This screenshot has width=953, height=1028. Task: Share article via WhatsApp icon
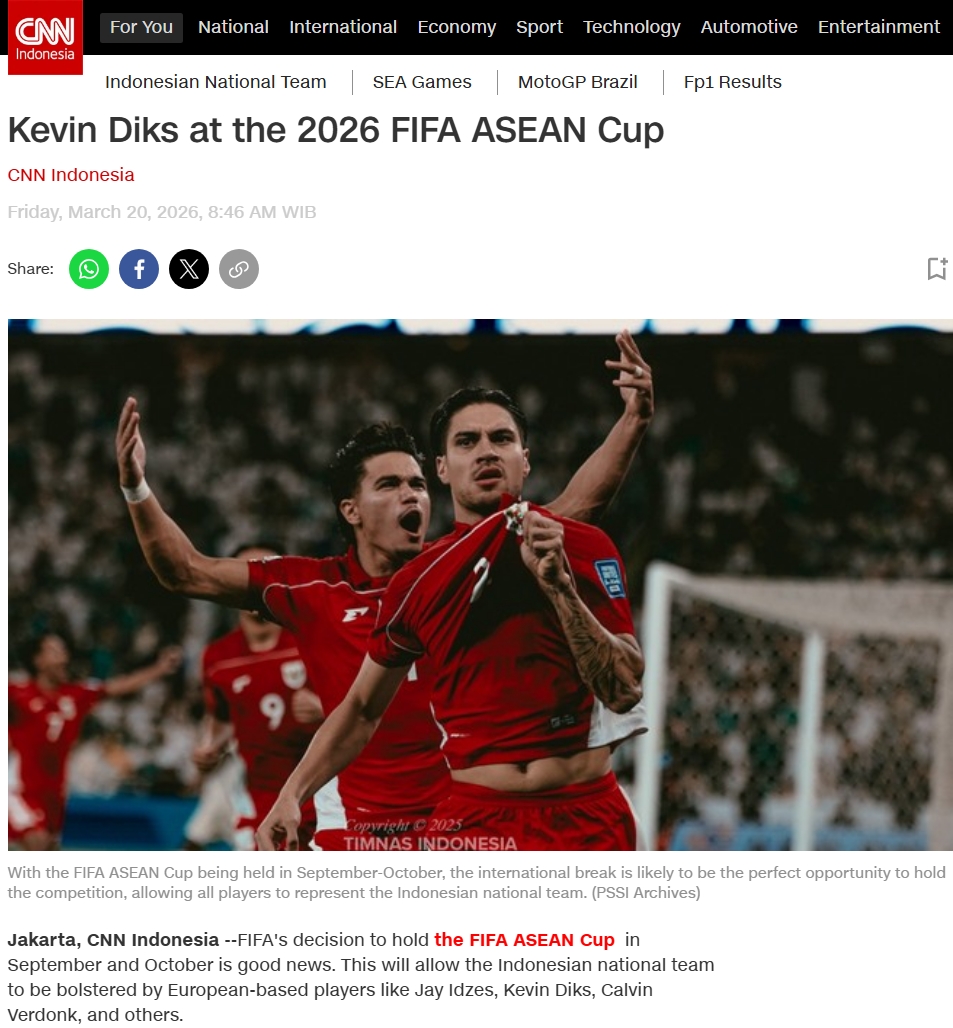[x=88, y=269]
